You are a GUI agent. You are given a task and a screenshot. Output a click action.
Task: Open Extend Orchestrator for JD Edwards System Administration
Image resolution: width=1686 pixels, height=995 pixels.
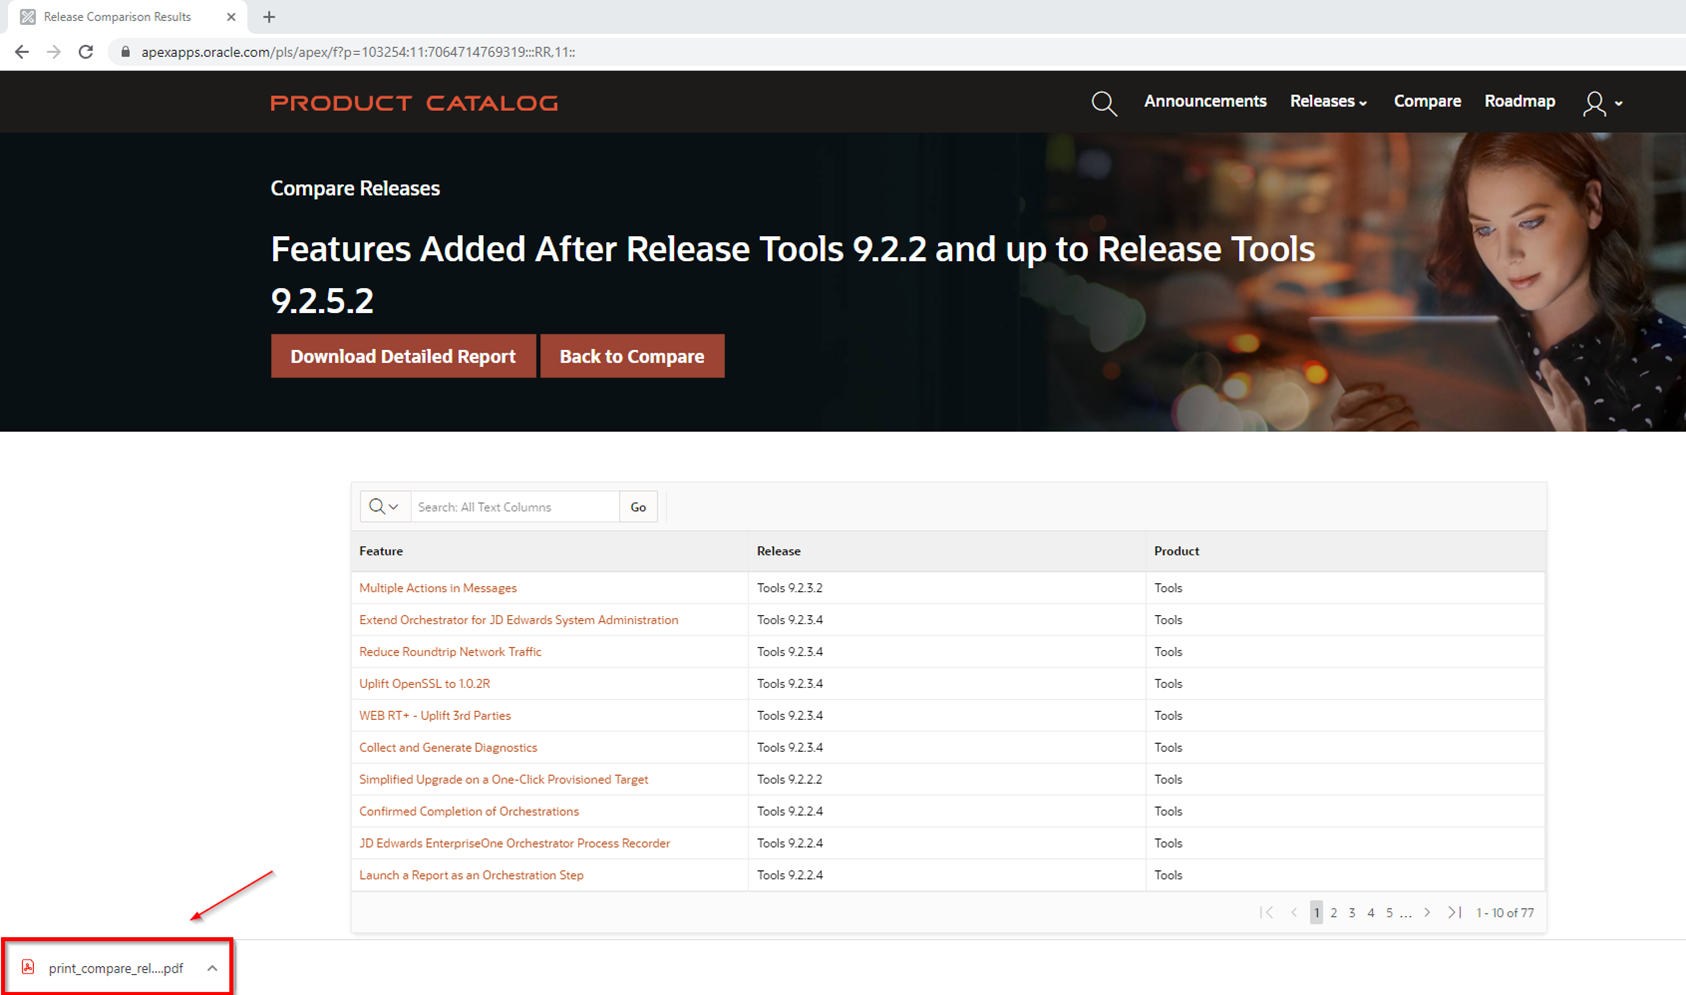(x=518, y=620)
